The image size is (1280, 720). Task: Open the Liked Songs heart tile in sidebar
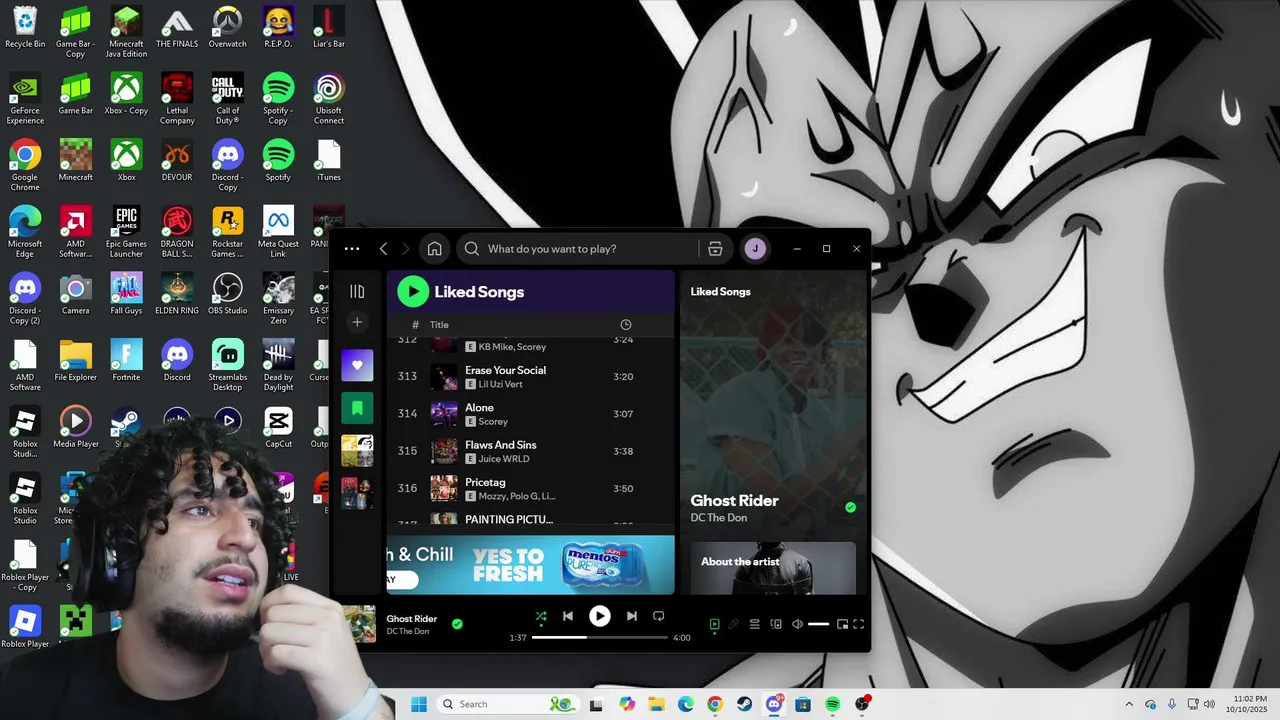point(357,365)
